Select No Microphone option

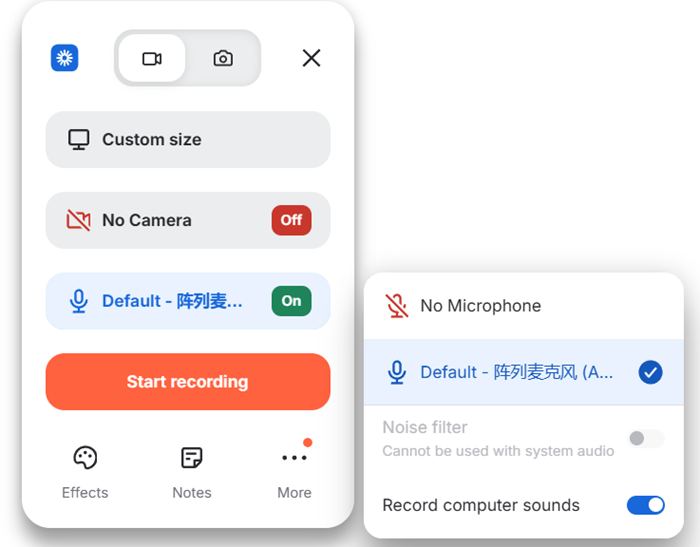pyautogui.click(x=524, y=306)
